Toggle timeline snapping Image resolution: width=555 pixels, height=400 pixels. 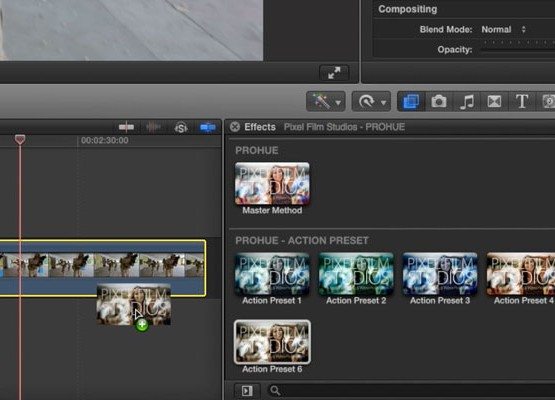click(208, 127)
